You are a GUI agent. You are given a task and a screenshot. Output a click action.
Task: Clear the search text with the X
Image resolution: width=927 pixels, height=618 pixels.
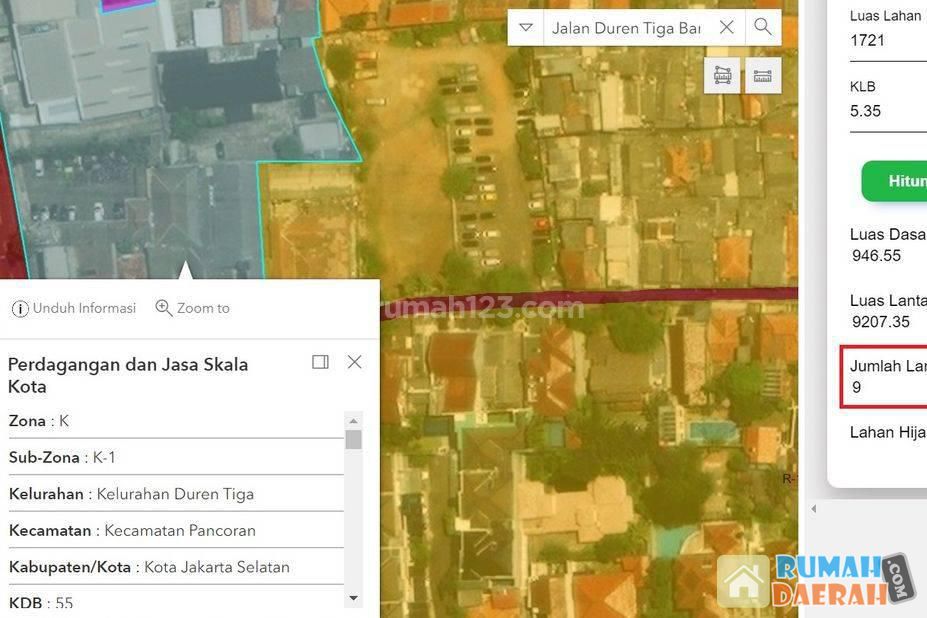[x=727, y=28]
